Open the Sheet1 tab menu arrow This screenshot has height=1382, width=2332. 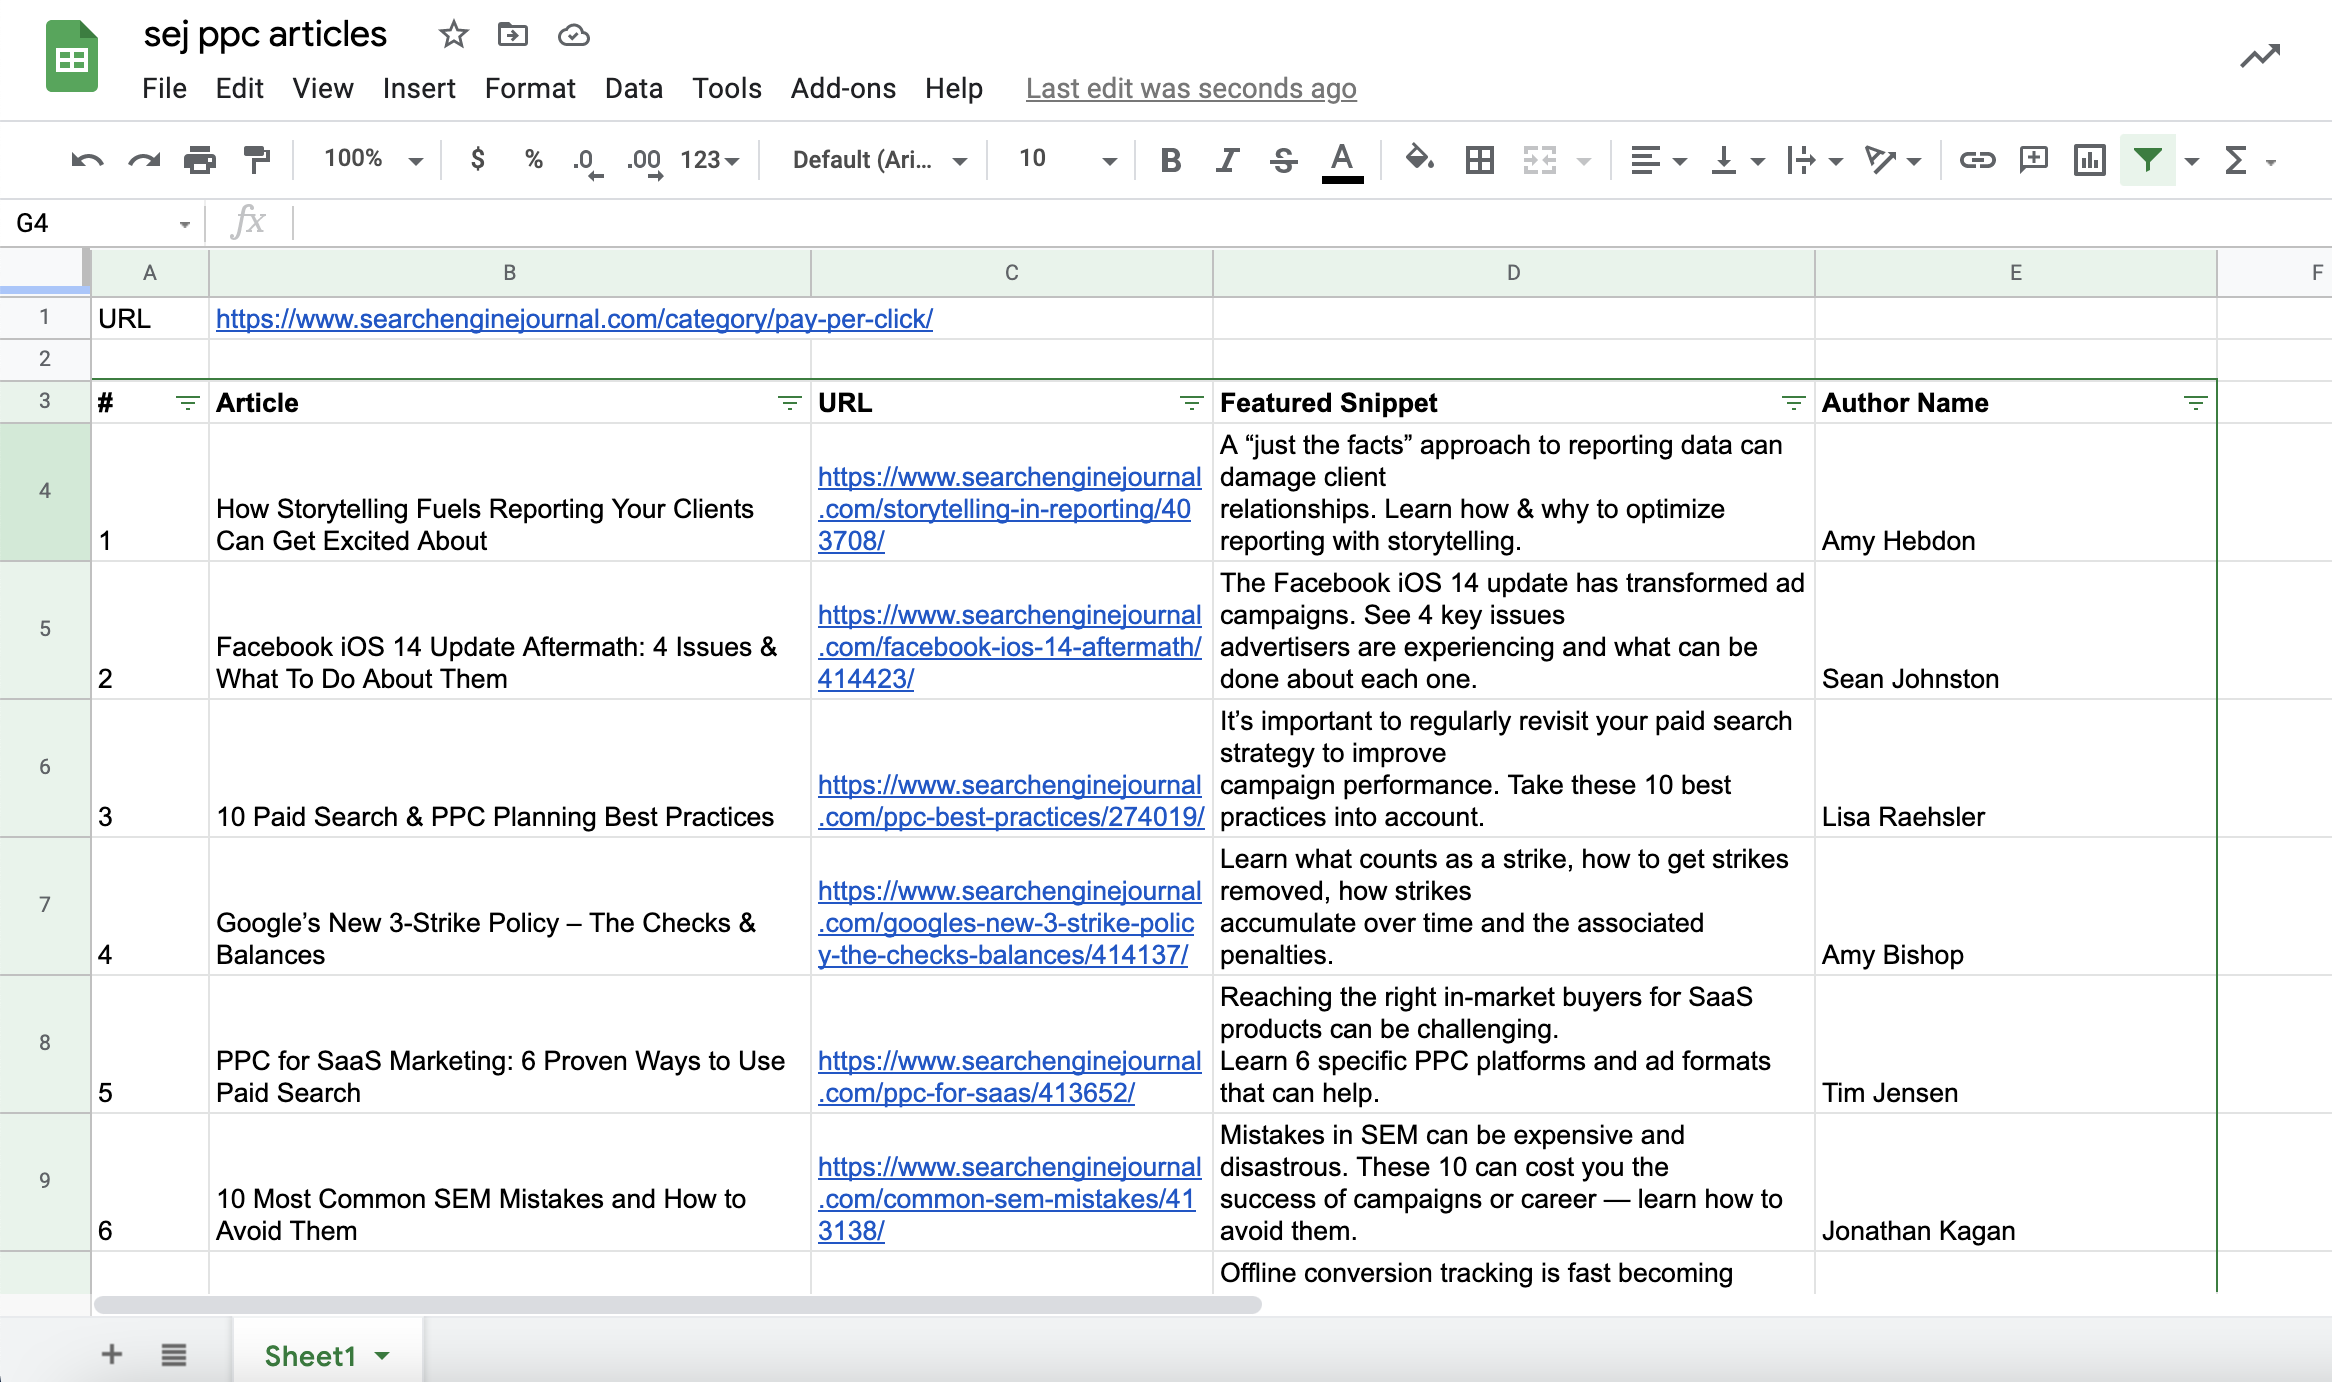(x=382, y=1356)
